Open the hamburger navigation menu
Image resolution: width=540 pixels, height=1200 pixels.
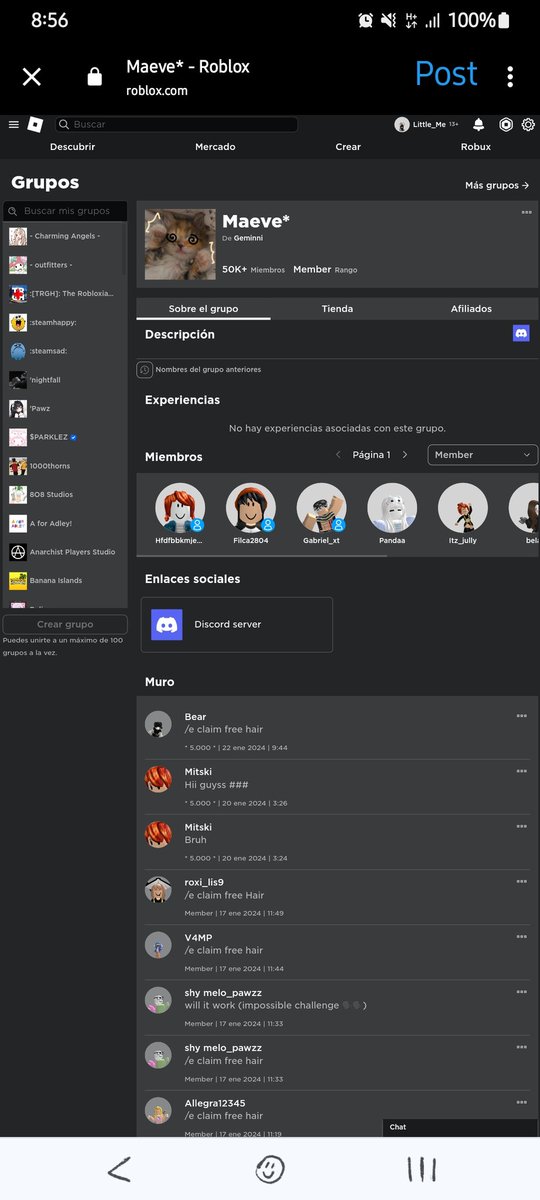coord(13,125)
